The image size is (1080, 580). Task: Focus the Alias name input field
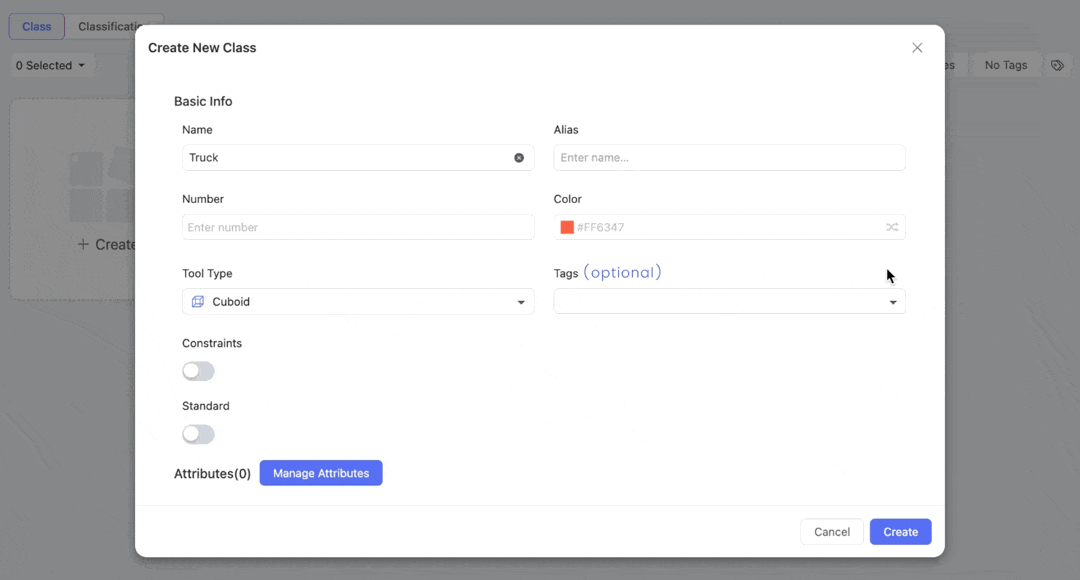pyautogui.click(x=729, y=158)
